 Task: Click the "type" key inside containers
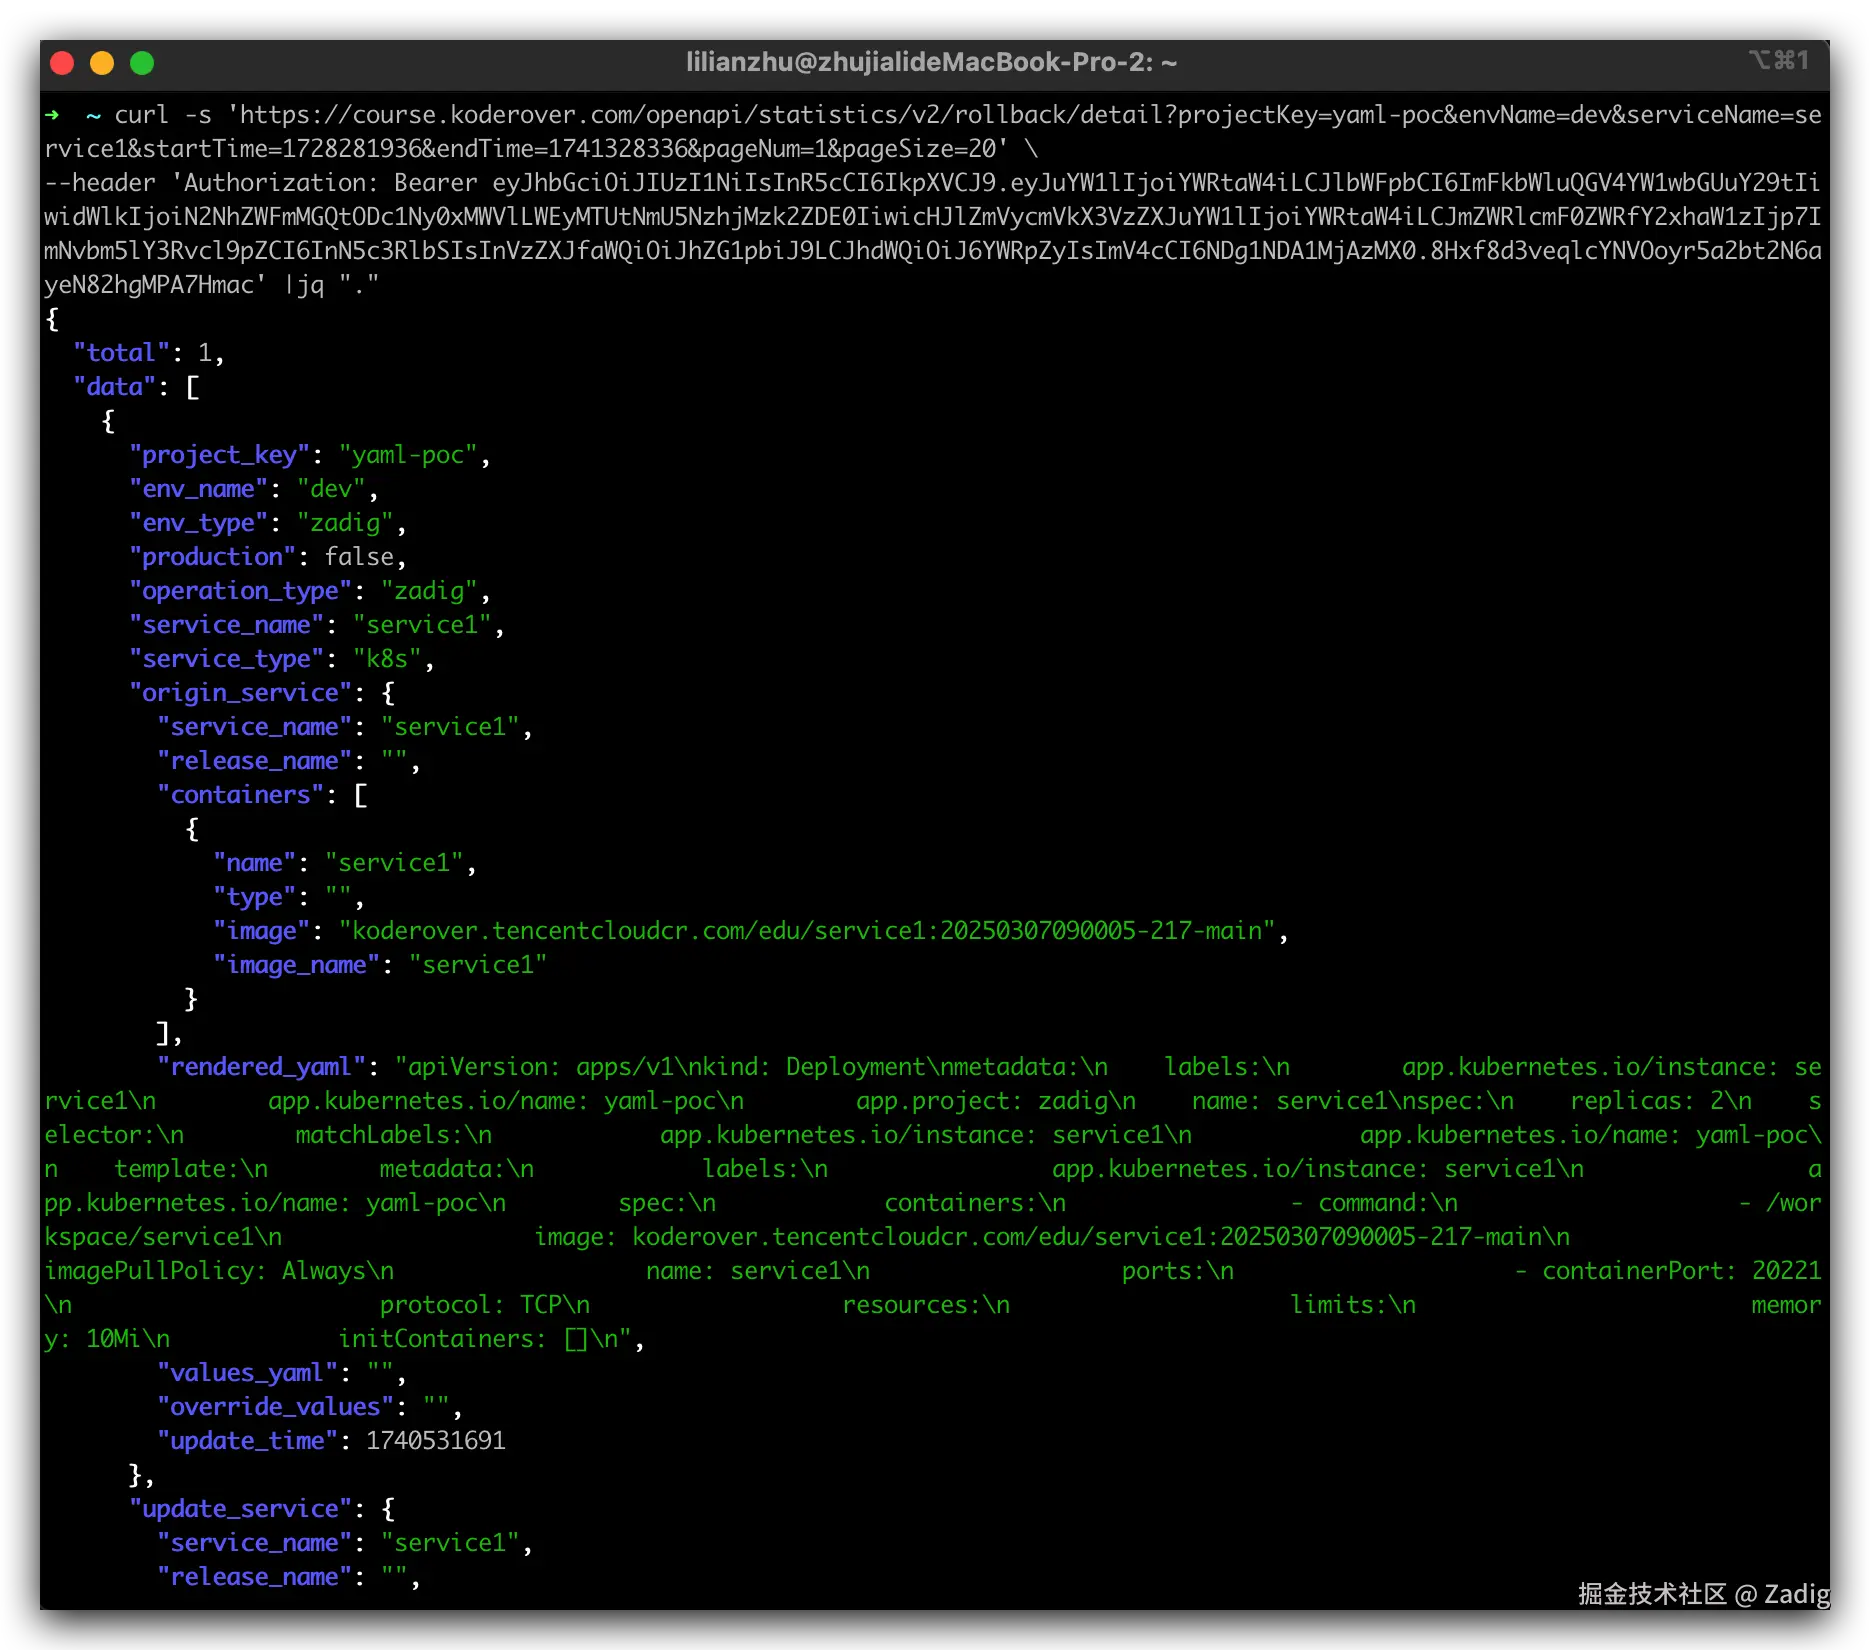coord(254,897)
